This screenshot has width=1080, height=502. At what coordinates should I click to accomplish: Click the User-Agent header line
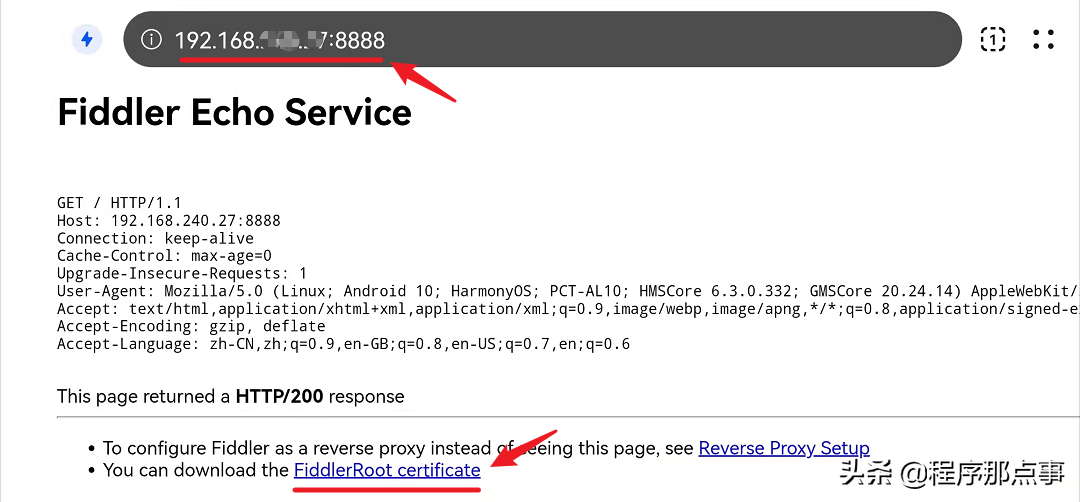[x=568, y=291]
